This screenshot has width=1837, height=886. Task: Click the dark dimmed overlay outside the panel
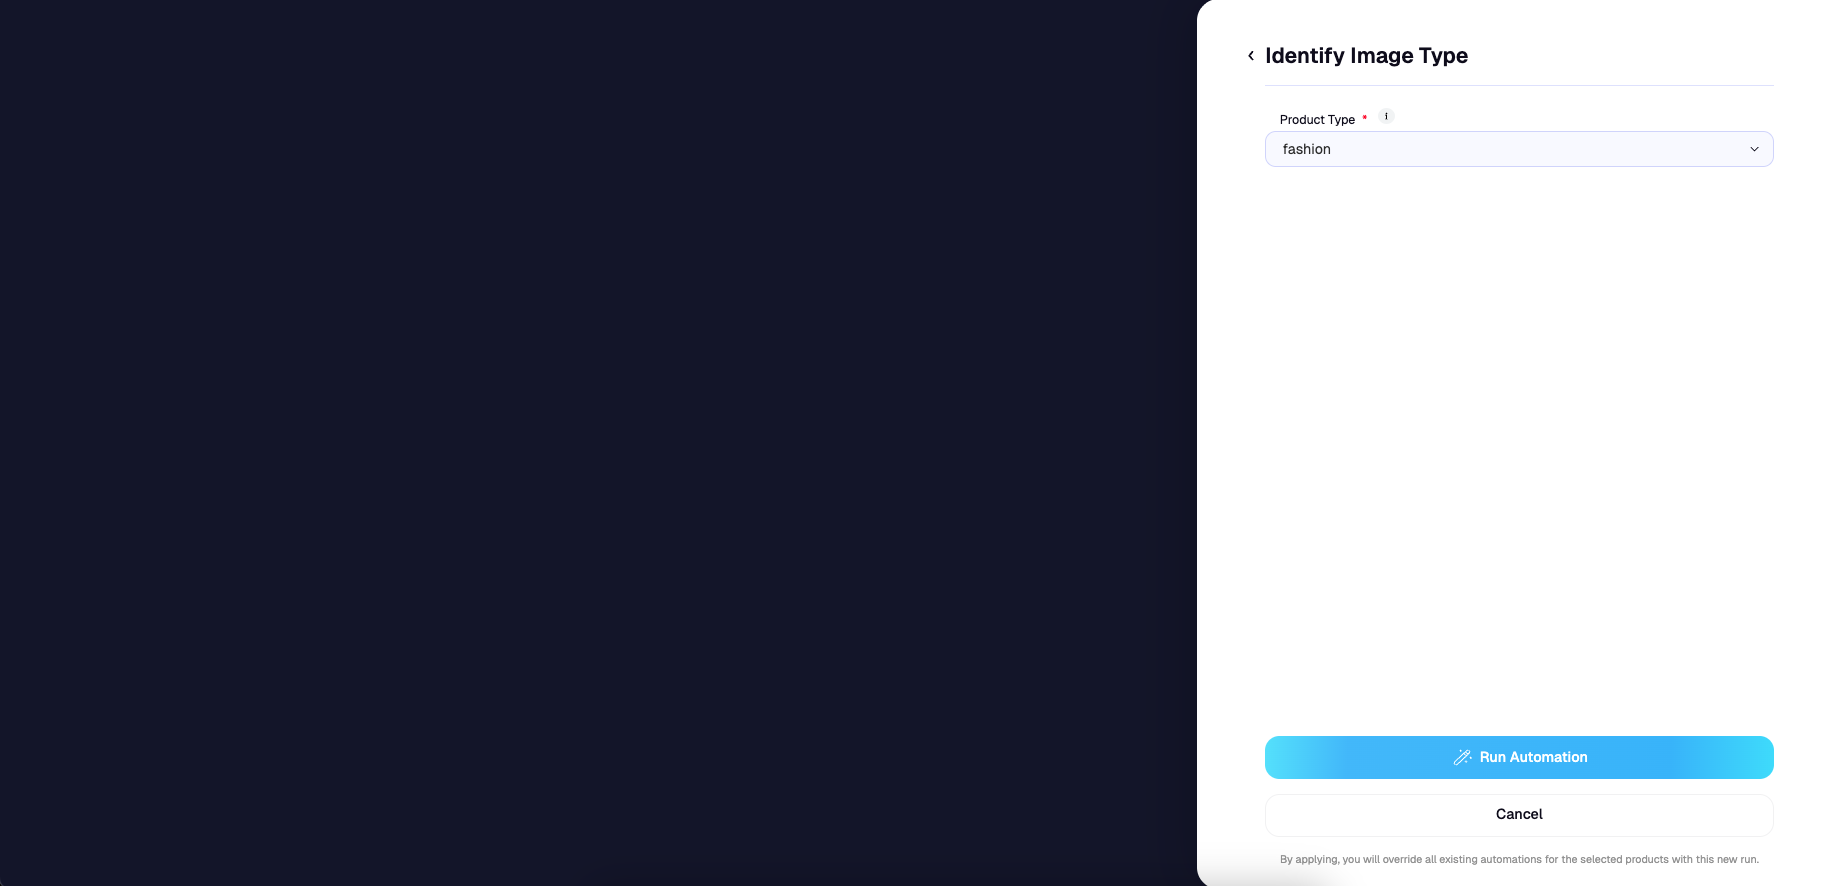coord(598,443)
